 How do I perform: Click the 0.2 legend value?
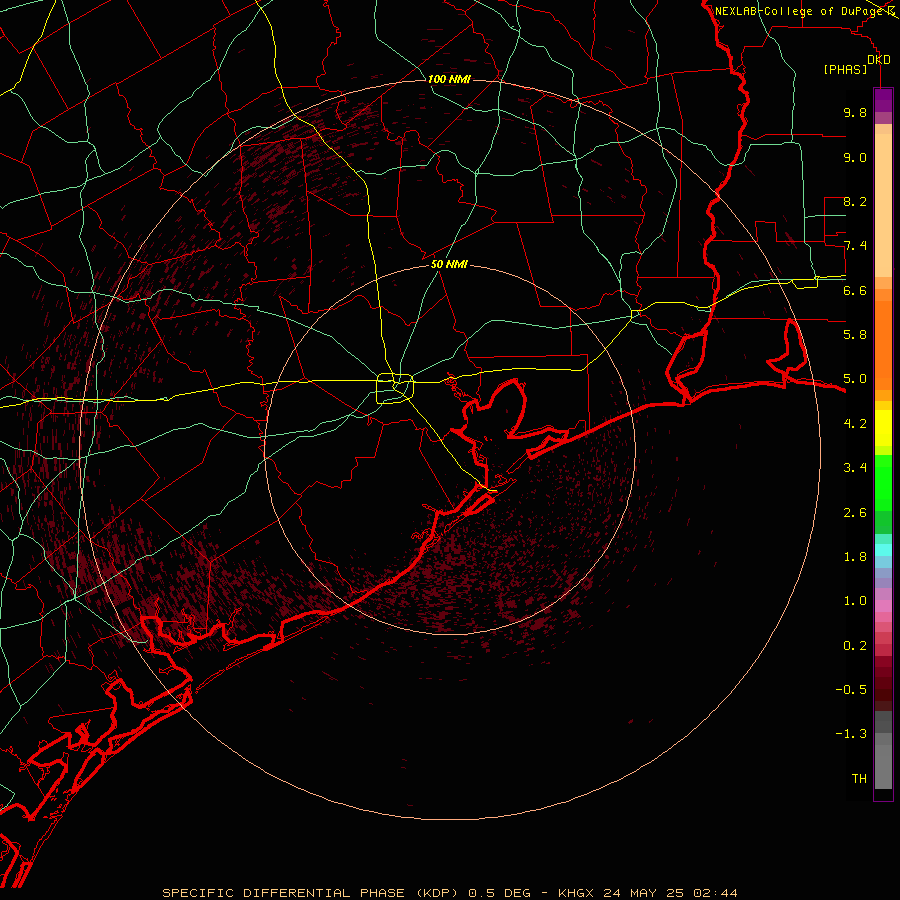pos(855,646)
